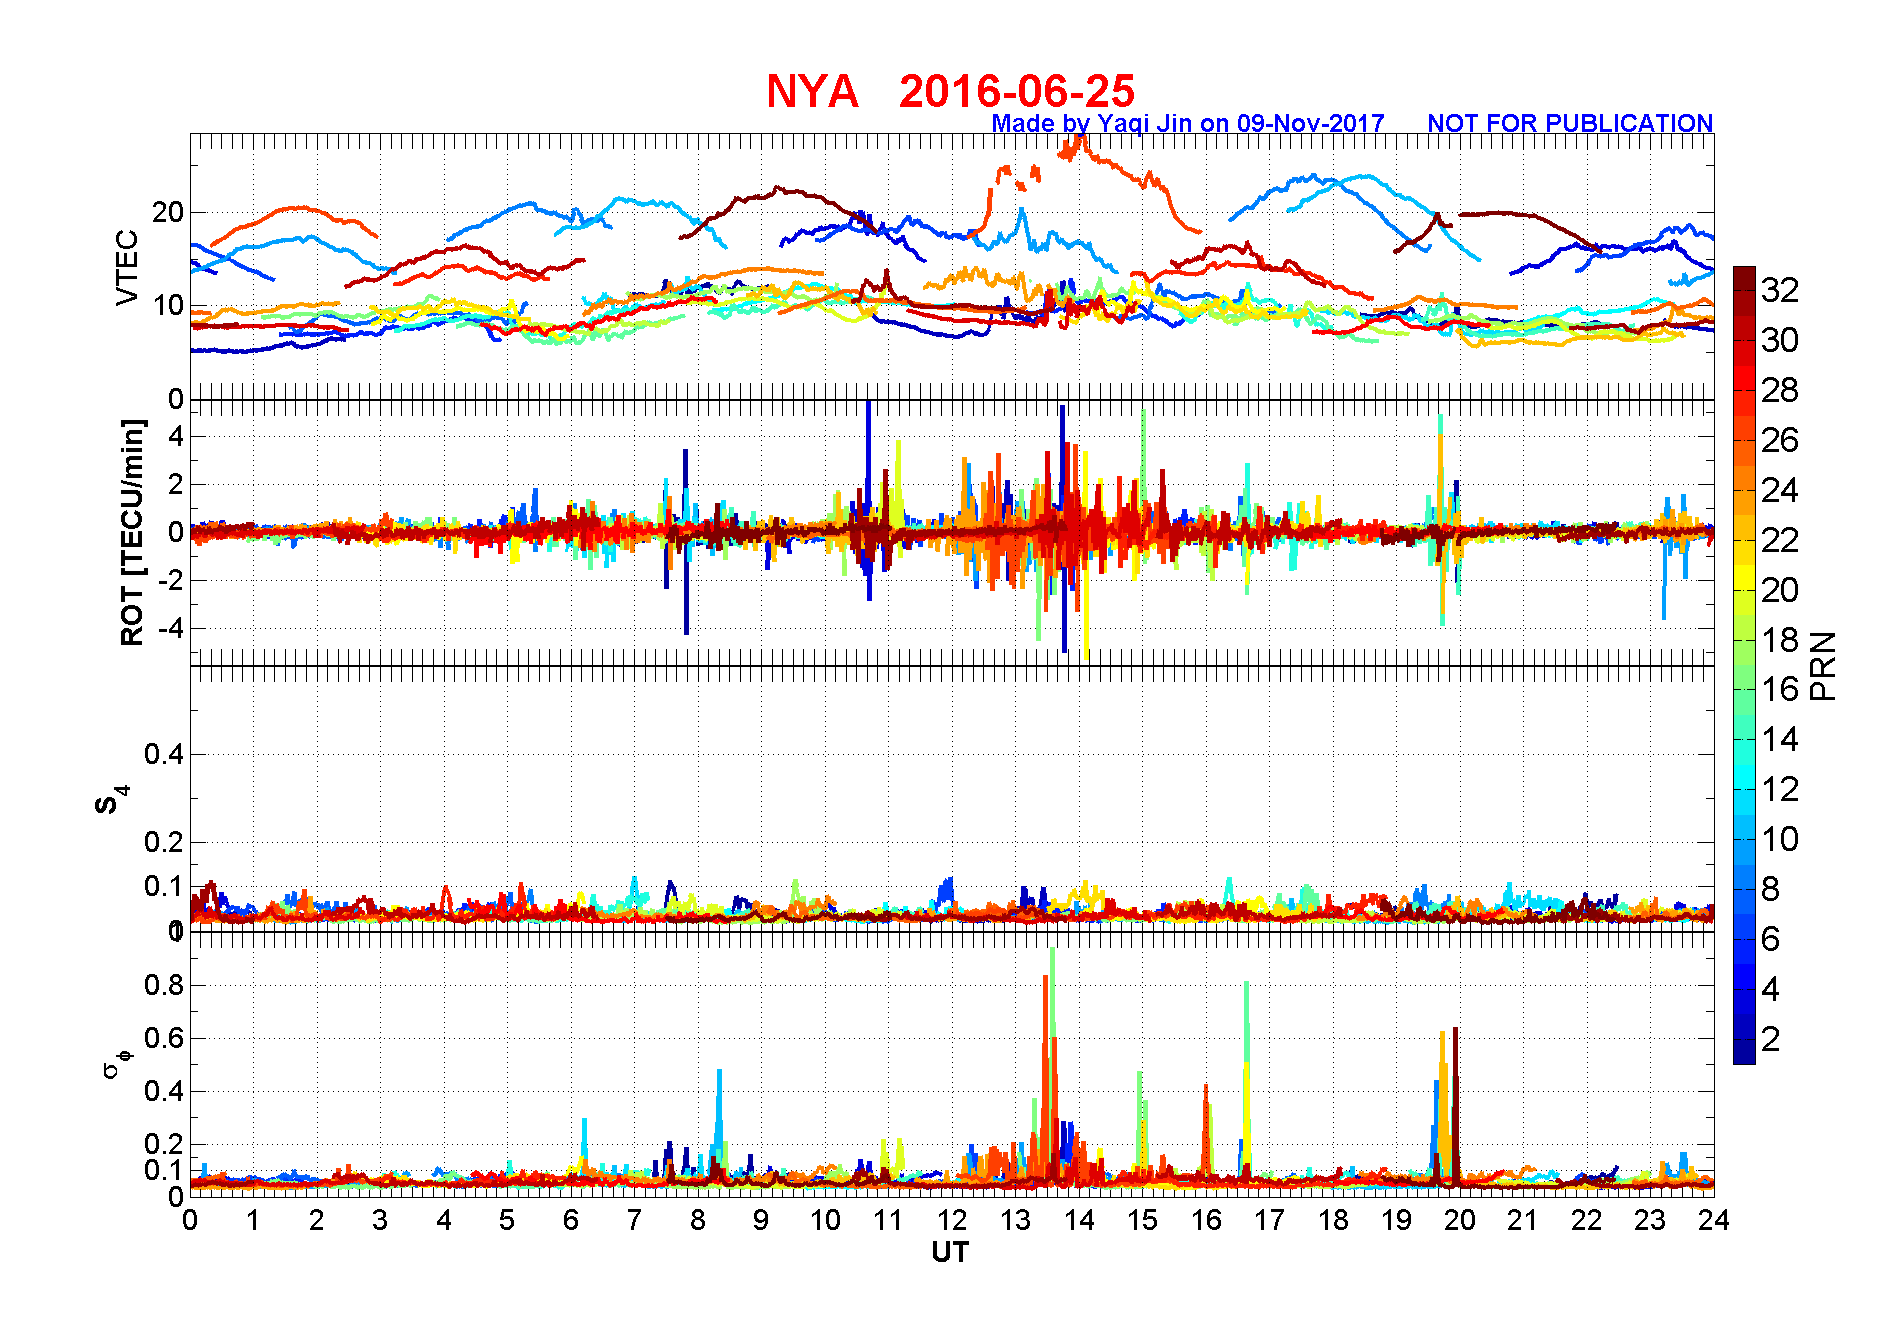Click S4 axis tick label 0.4
The image size is (1904, 1330).
[164, 754]
